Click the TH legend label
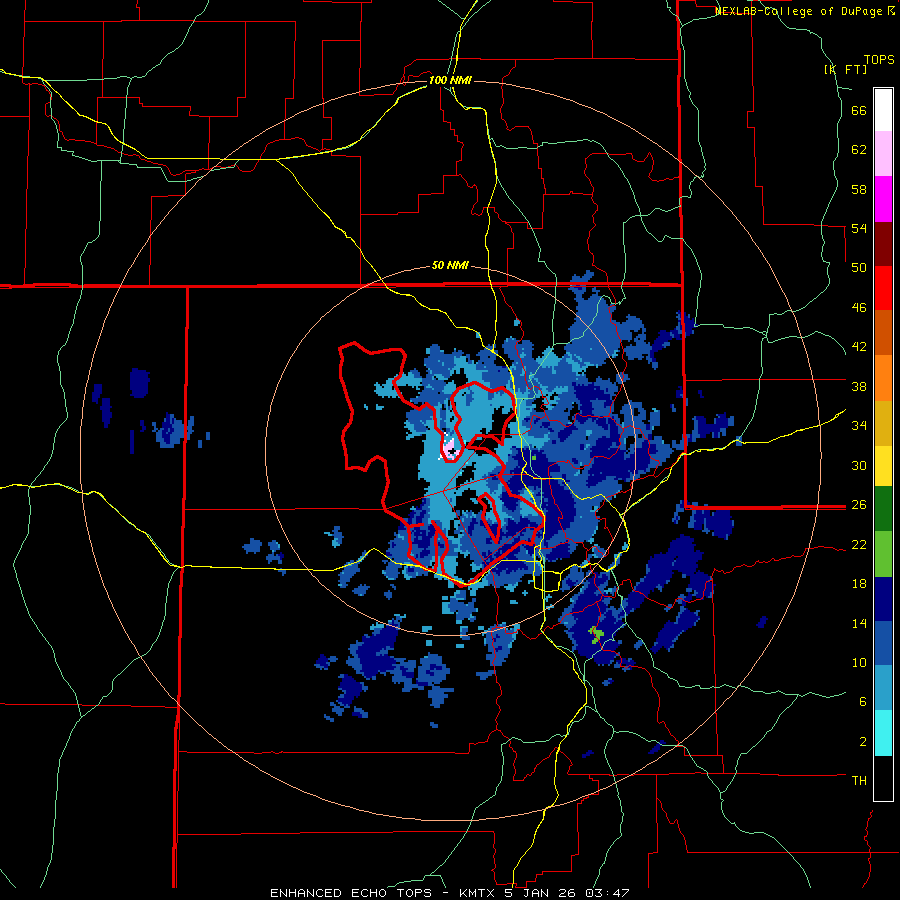Viewport: 900px width, 900px height. pyautogui.click(x=859, y=781)
